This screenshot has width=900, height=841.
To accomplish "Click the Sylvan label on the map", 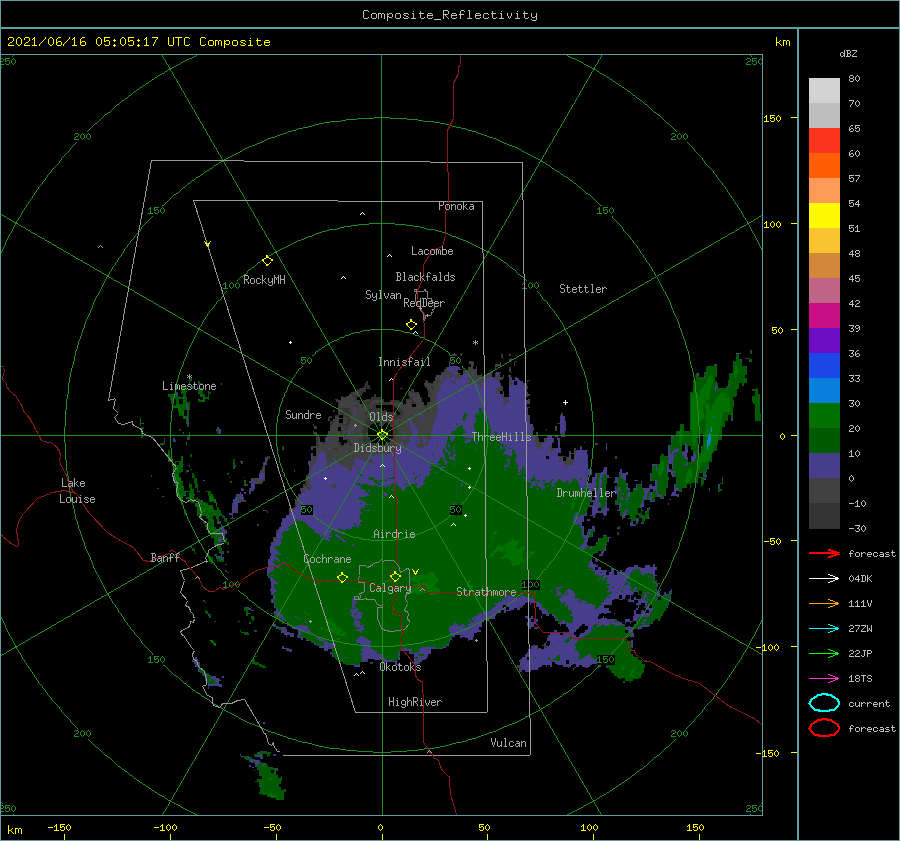I will point(383,295).
